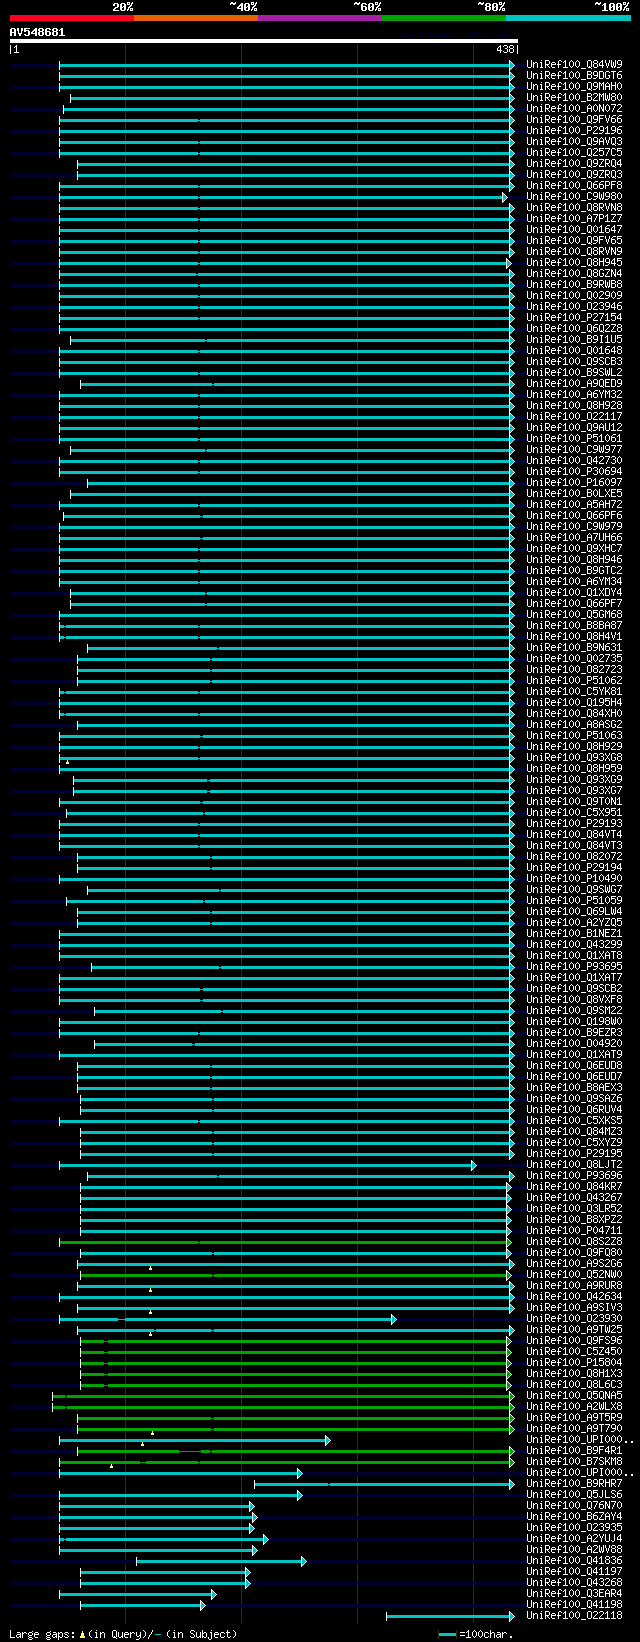Select label UniRef100_Q5QNA5
This screenshot has height=1642, width=640.
pyautogui.click(x=574, y=1396)
